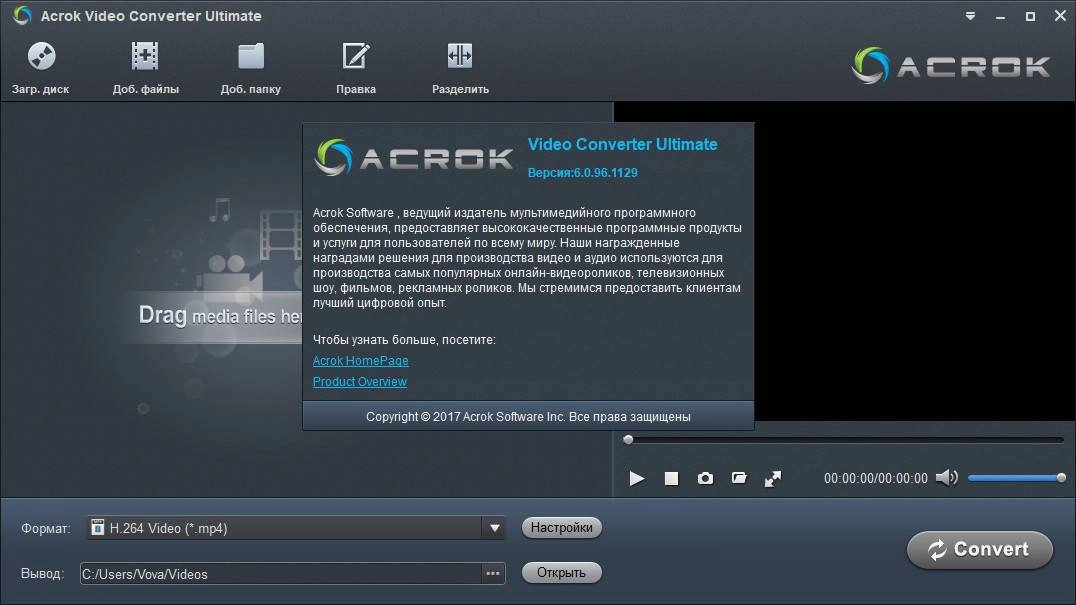Adjust the volume slider
Image resolution: width=1076 pixels, height=605 pixels.
[1016, 477]
